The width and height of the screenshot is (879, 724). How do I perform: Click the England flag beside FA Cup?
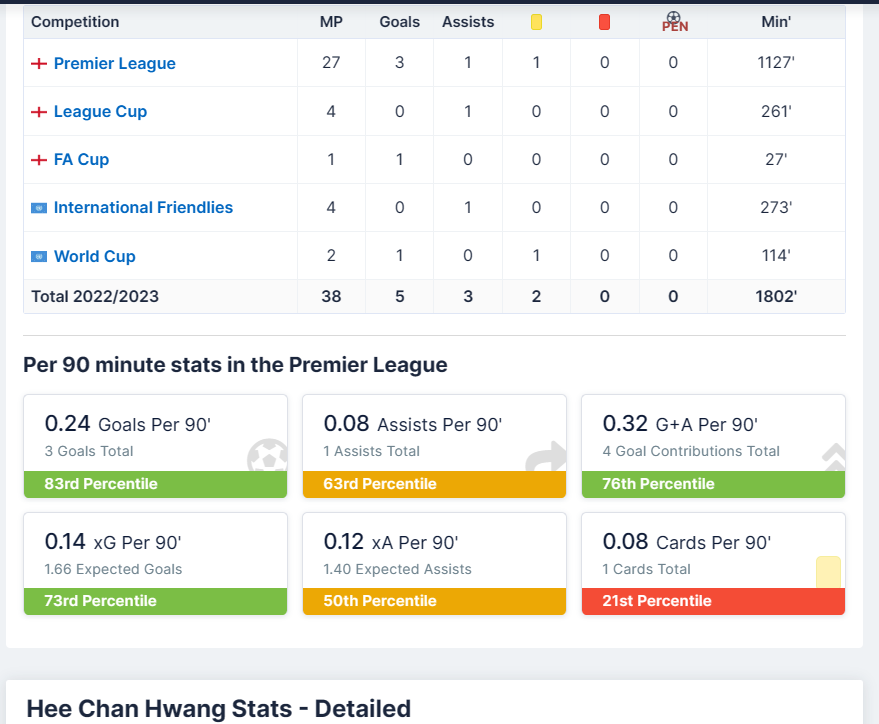click(39, 160)
